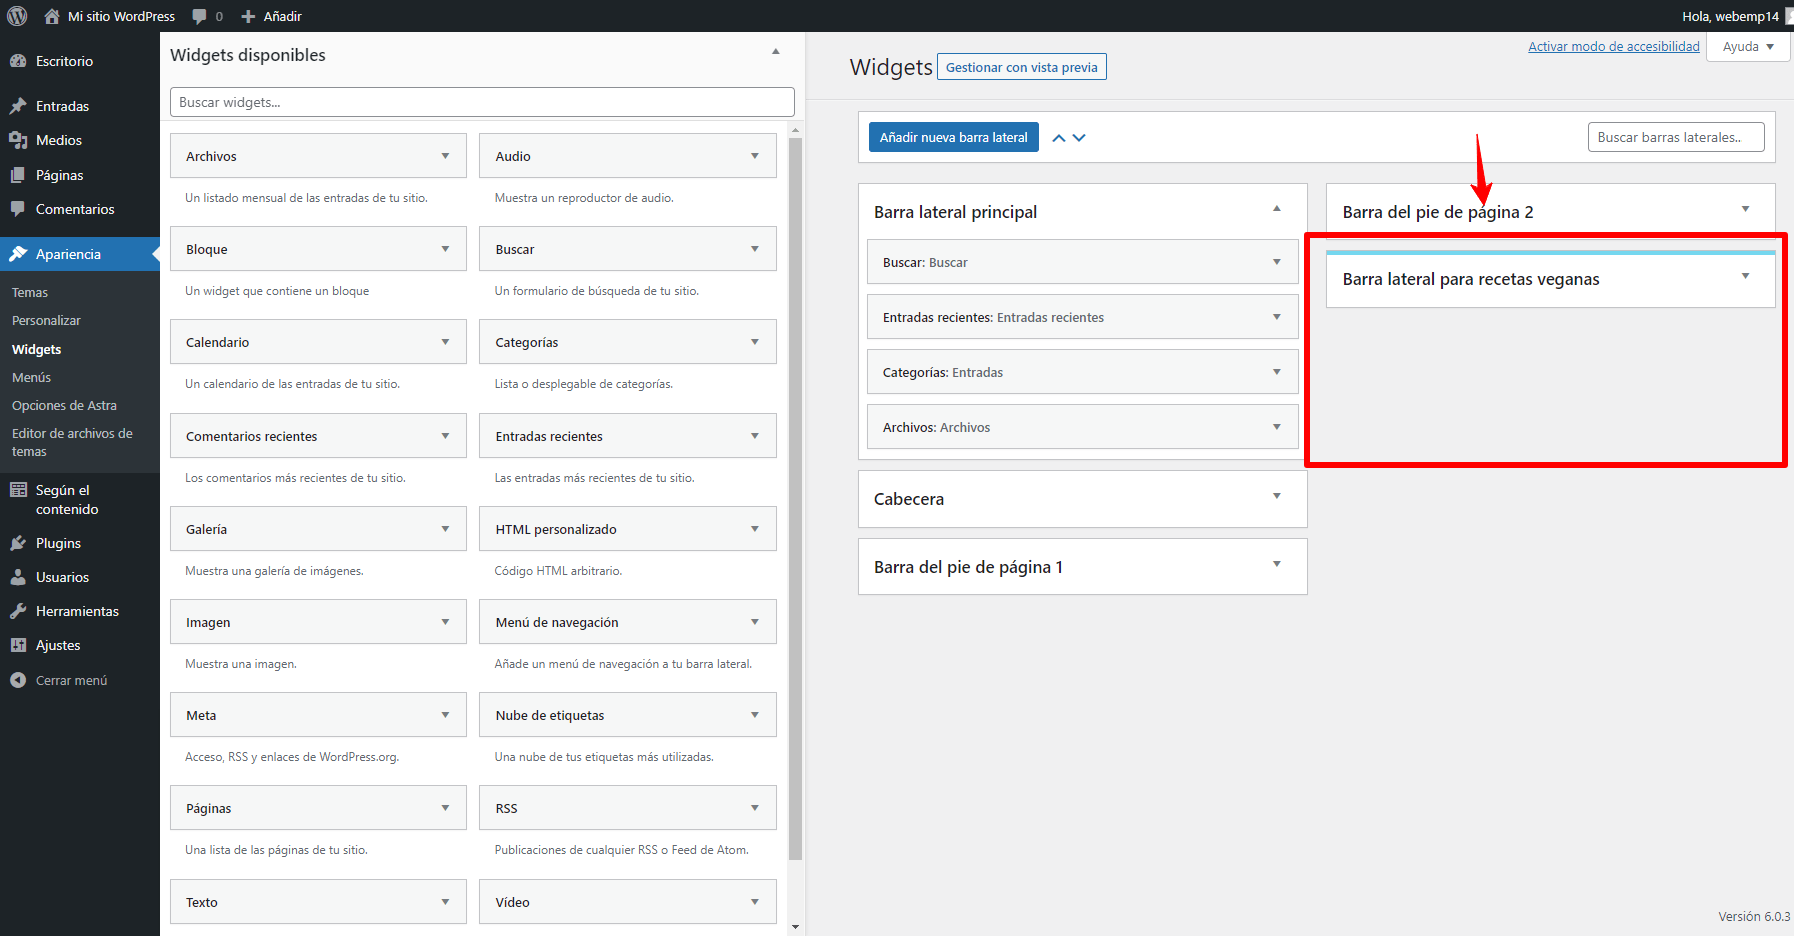Click the Ajustes settings icon

coord(18,645)
